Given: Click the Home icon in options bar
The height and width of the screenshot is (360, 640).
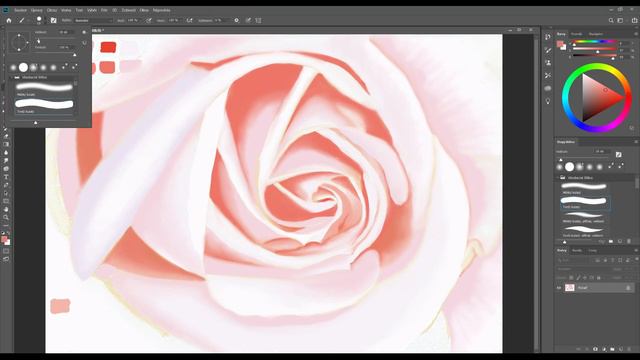Looking at the screenshot, I should (9, 20).
